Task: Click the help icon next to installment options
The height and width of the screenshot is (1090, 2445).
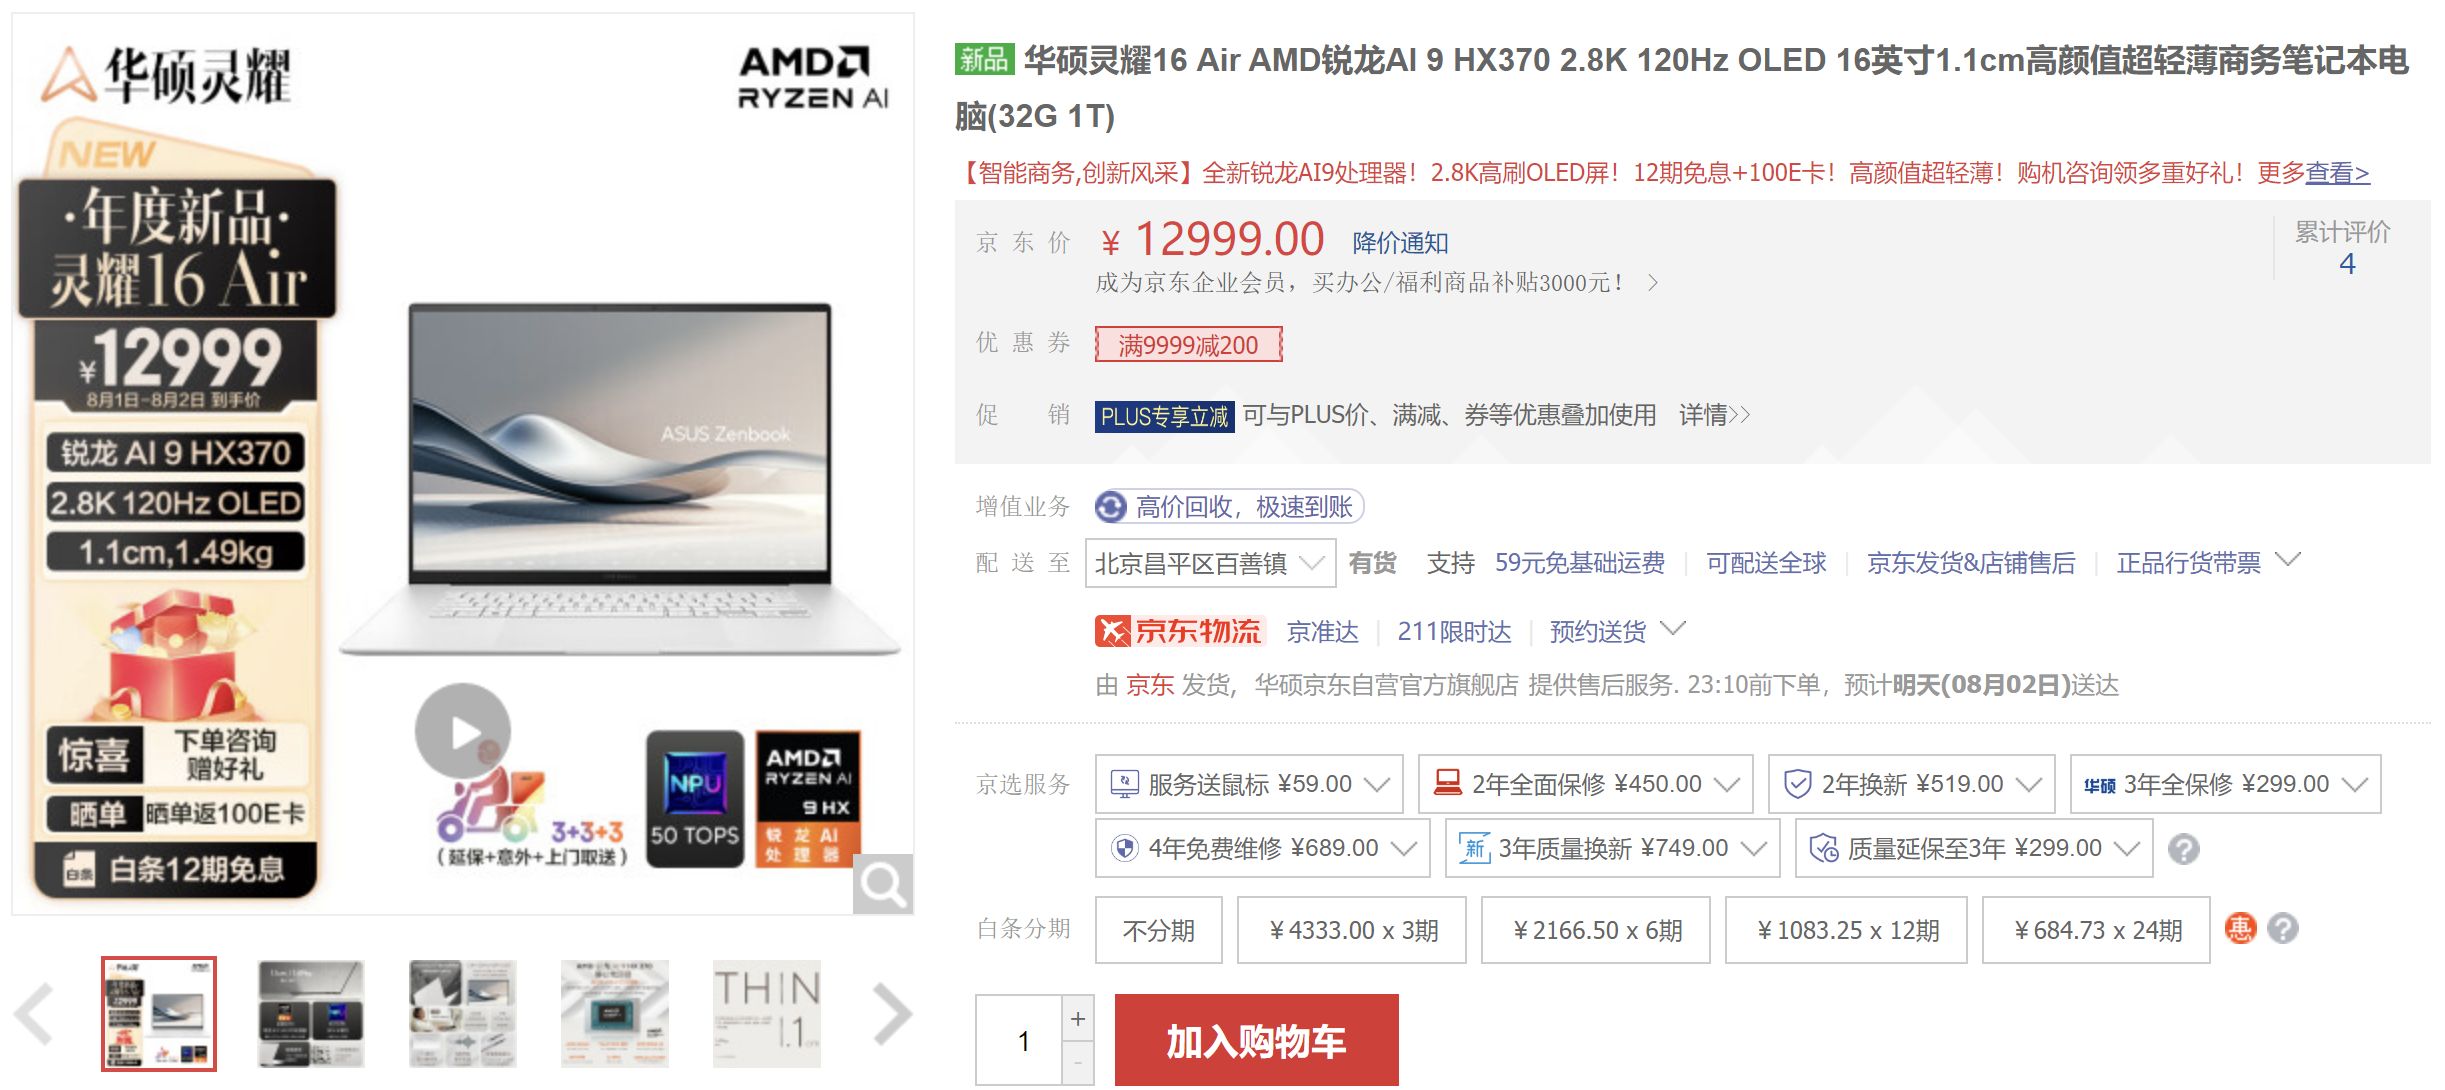Action: click(2282, 929)
